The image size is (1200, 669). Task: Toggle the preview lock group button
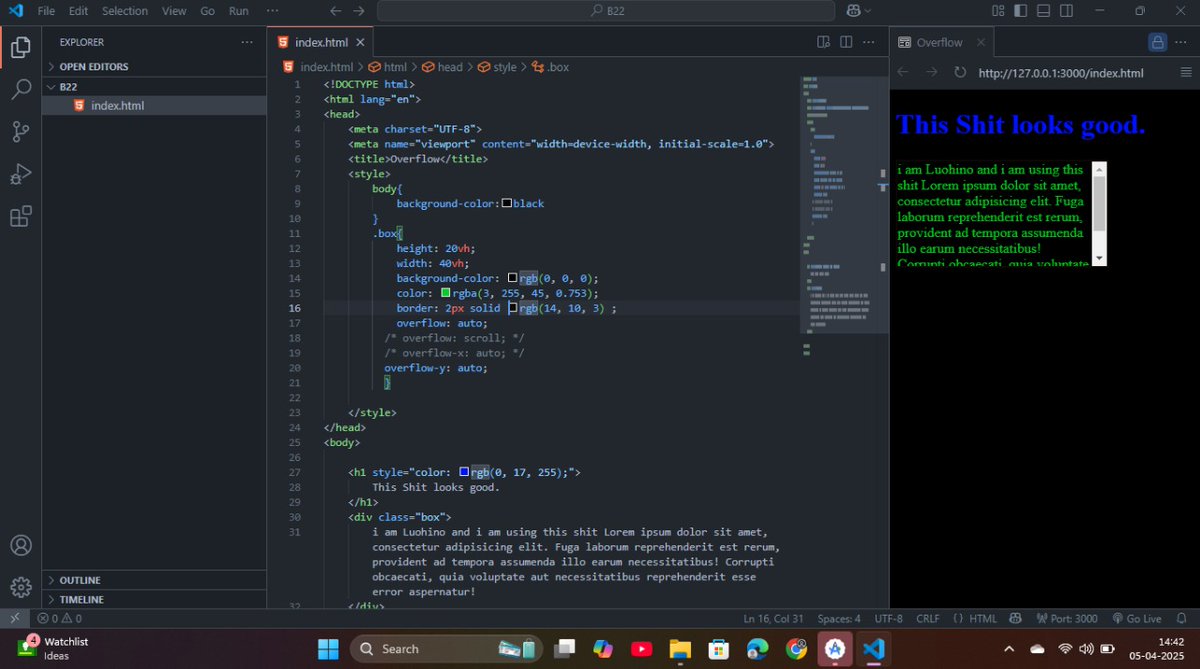pos(1157,42)
